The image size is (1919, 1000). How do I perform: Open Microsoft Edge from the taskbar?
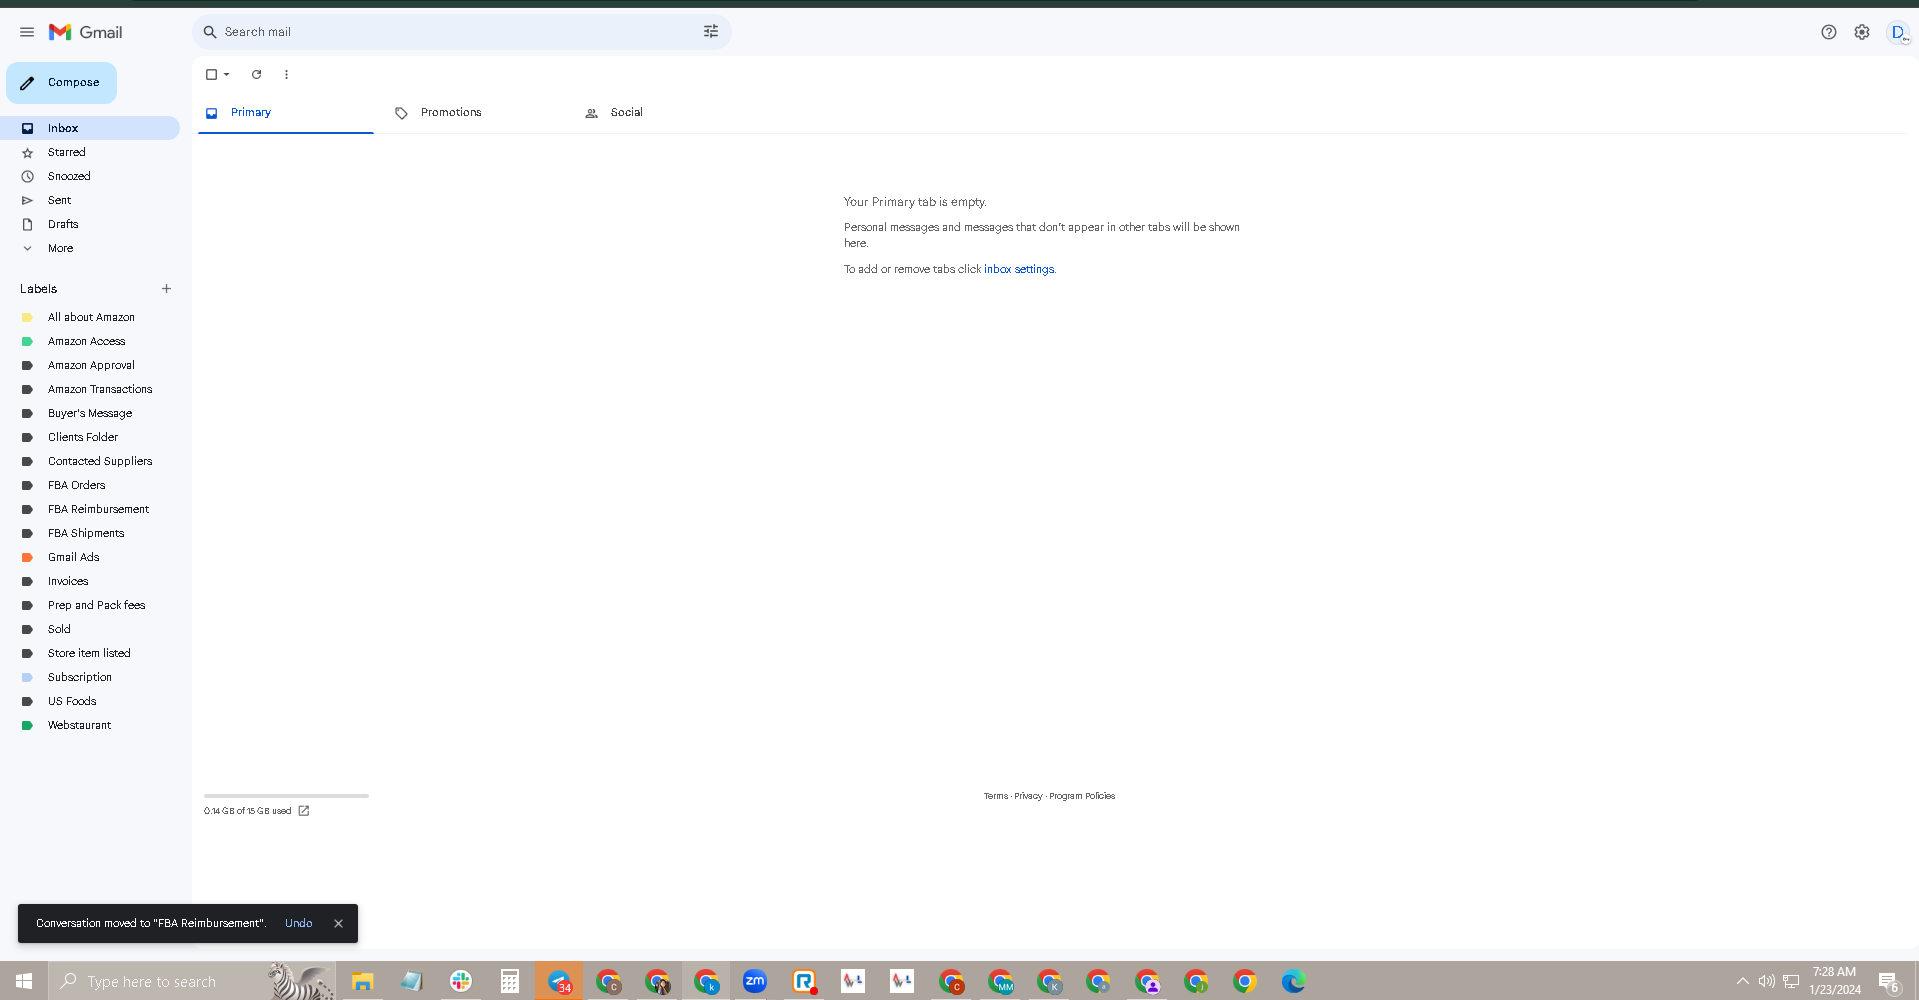1293,981
